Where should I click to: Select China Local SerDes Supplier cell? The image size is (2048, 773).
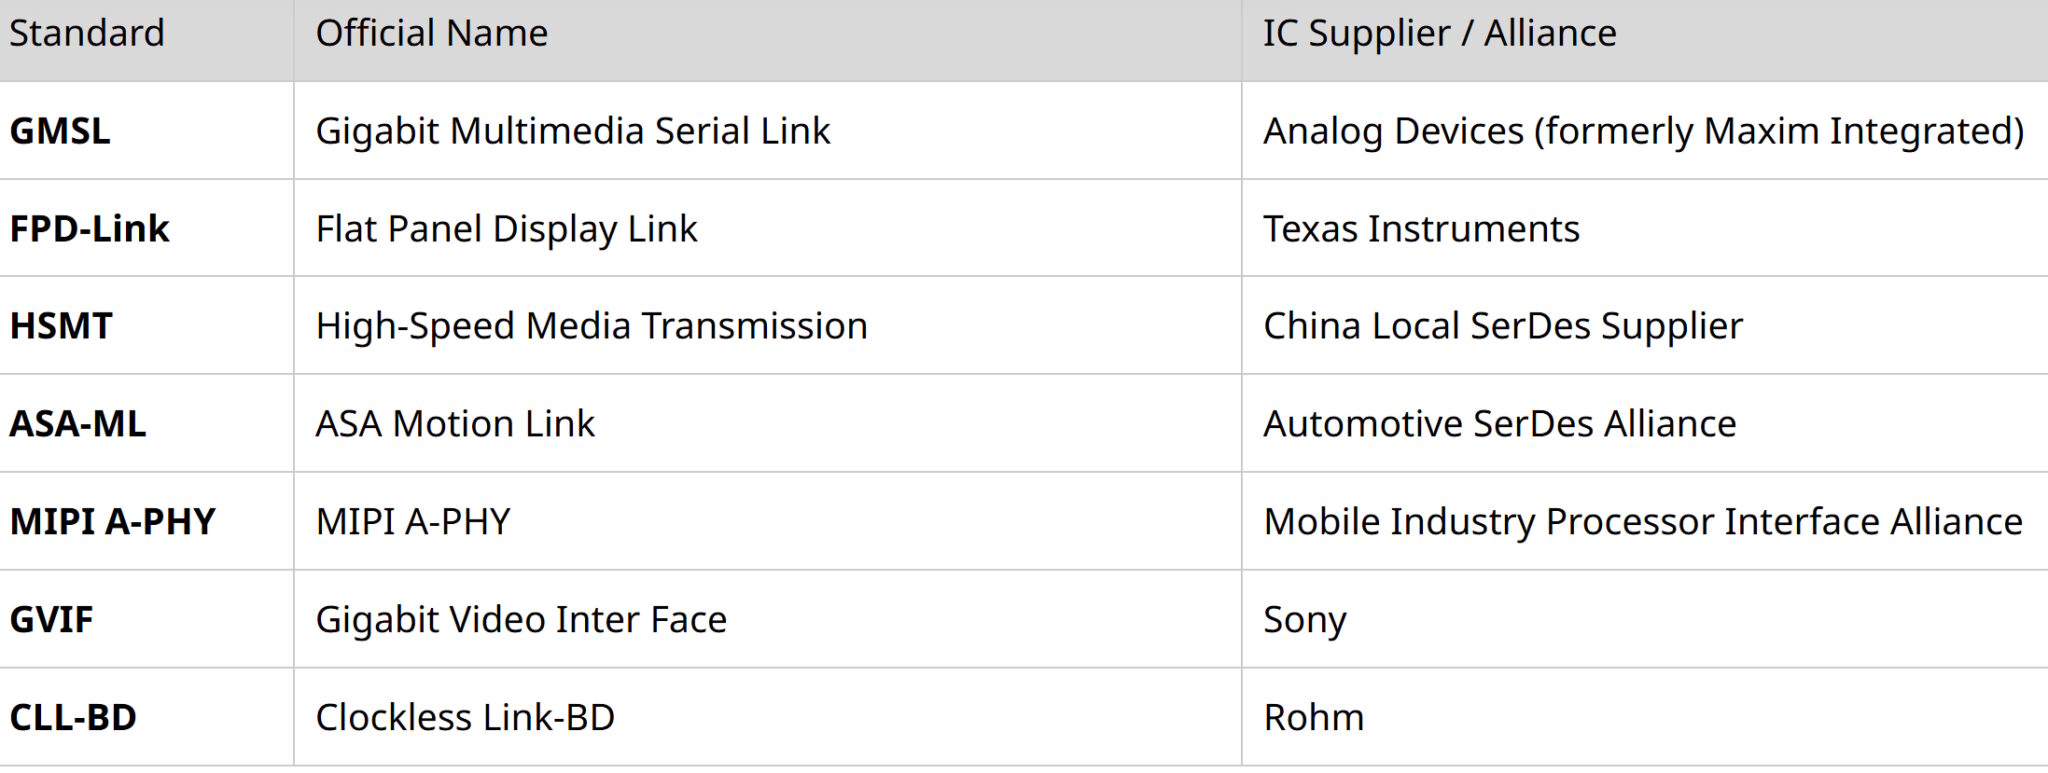1502,326
